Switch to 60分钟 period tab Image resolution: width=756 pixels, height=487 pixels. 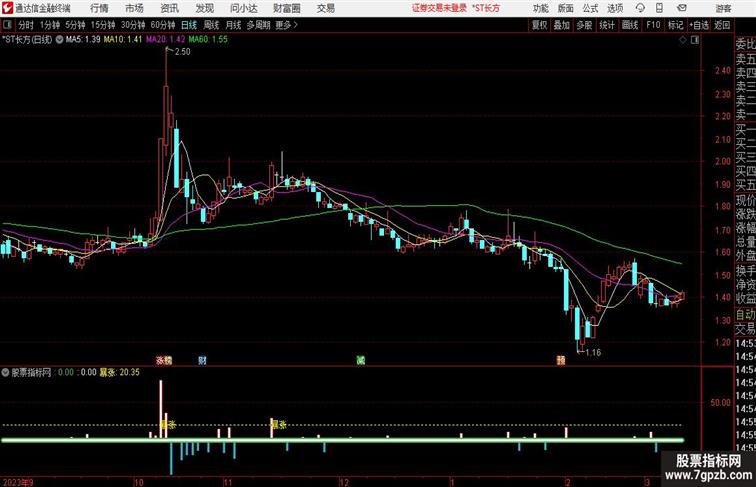(163, 25)
